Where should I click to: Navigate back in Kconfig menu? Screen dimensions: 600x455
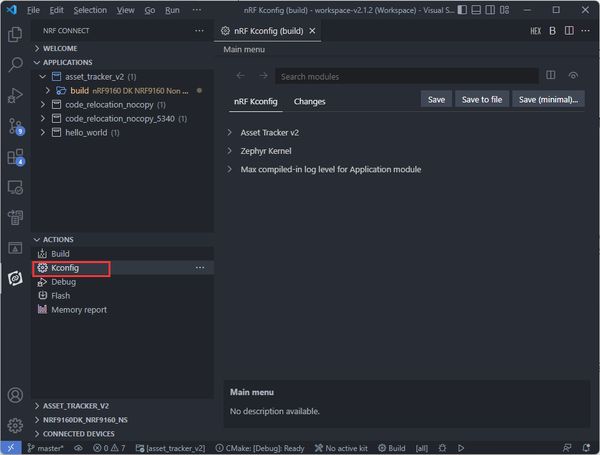click(240, 76)
